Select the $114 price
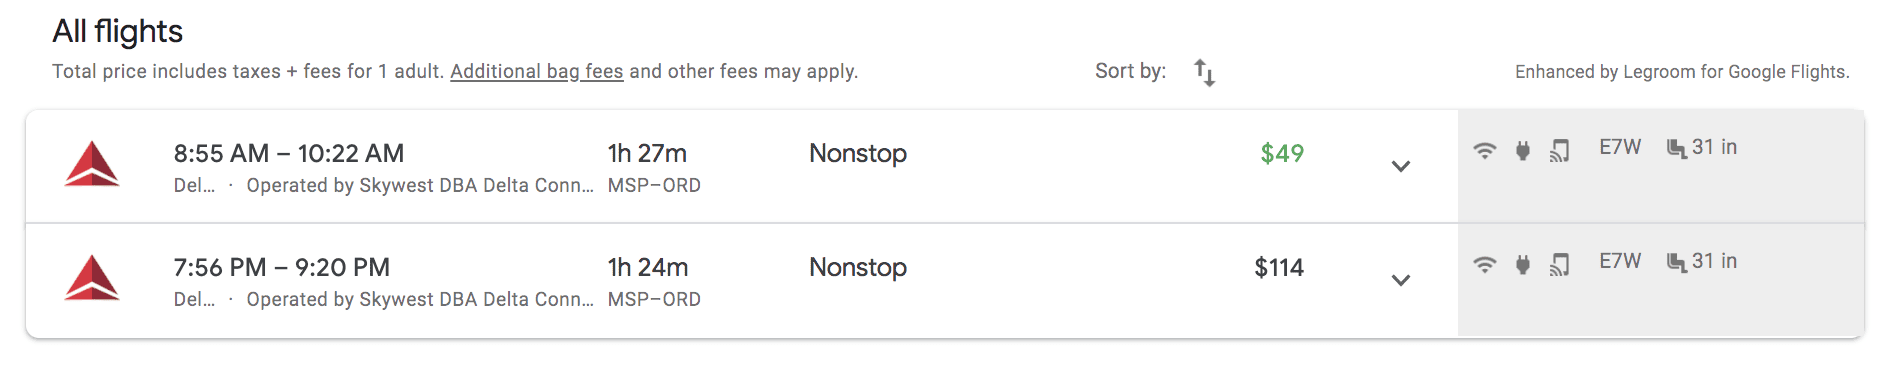The image size is (1902, 366). [1279, 267]
